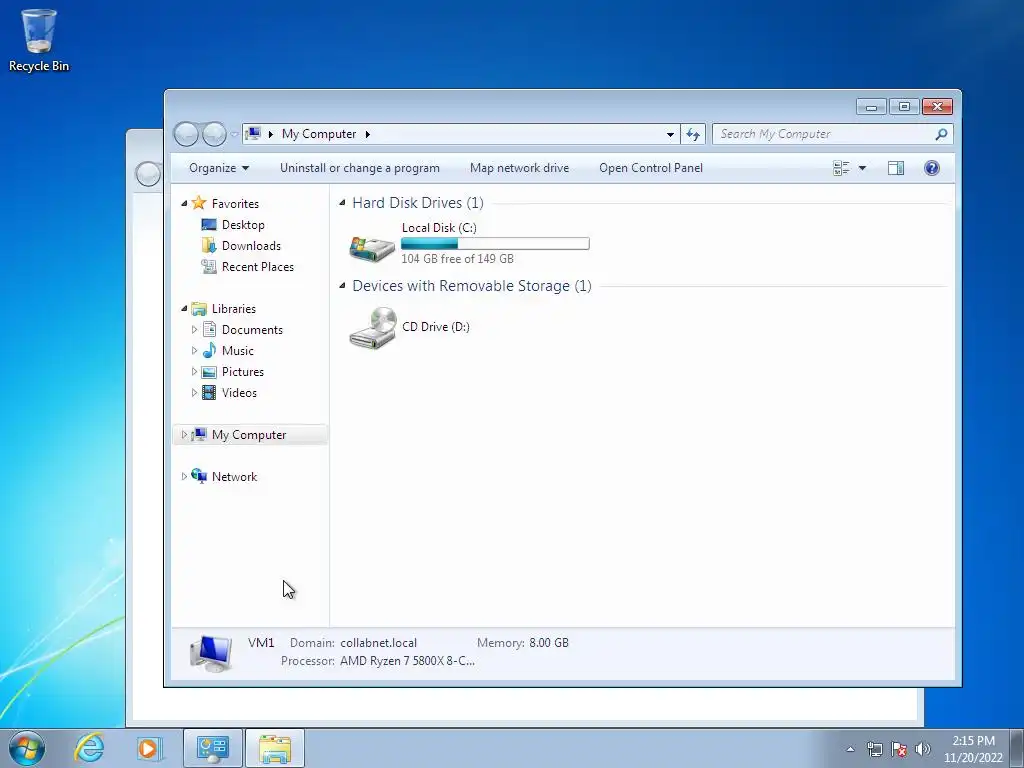Click the Forward navigation button
This screenshot has height=768, width=1024.
click(x=214, y=134)
